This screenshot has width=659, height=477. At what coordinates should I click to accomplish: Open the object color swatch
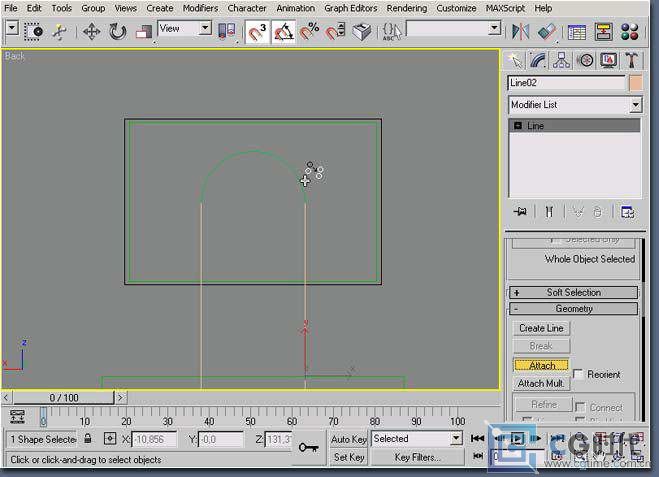[635, 83]
